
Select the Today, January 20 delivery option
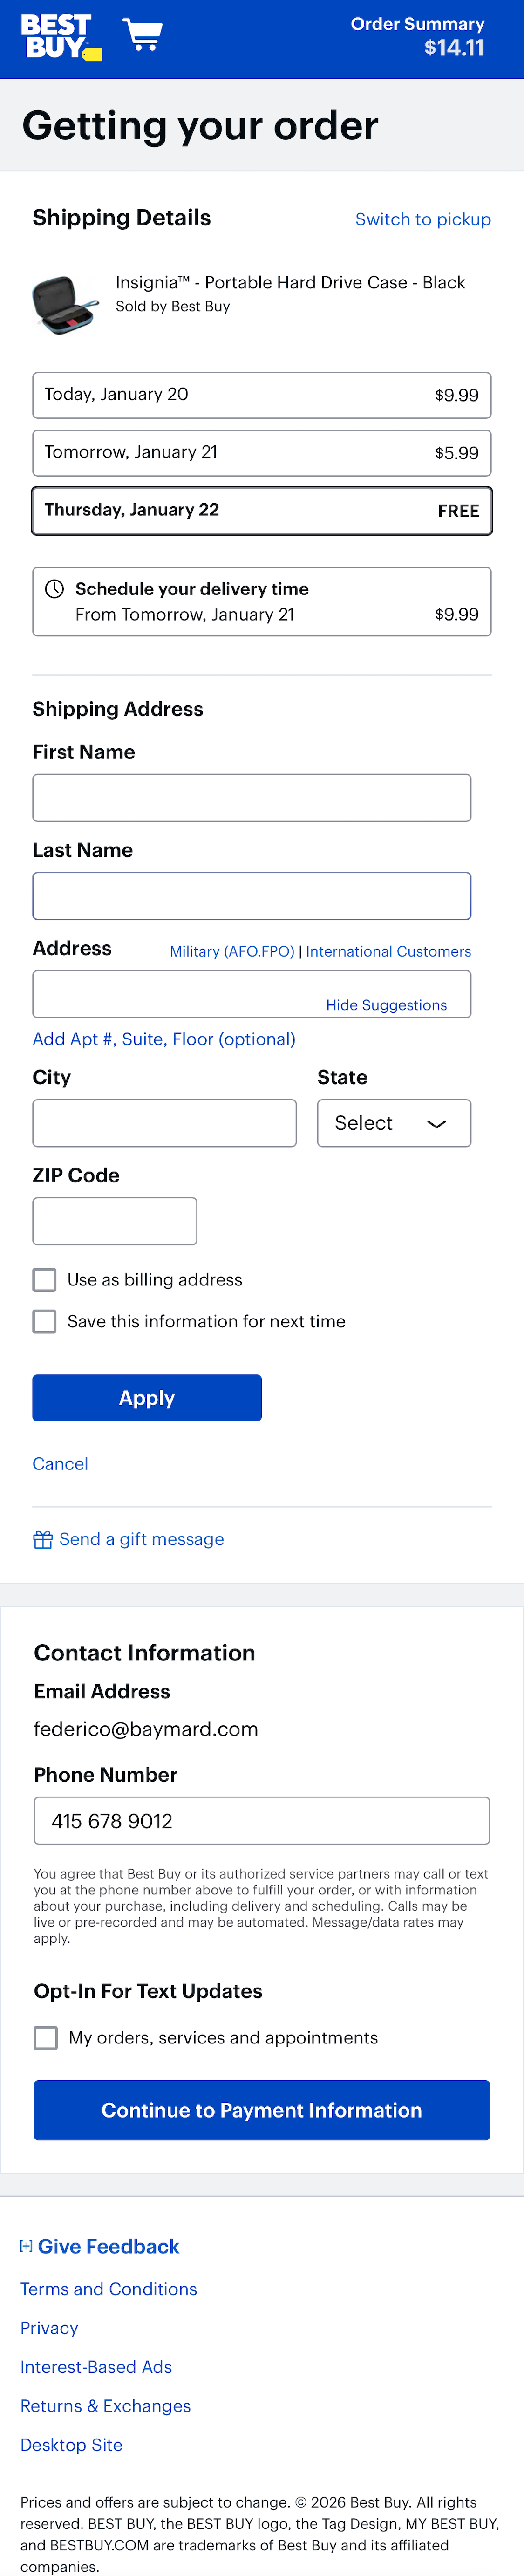tap(262, 394)
